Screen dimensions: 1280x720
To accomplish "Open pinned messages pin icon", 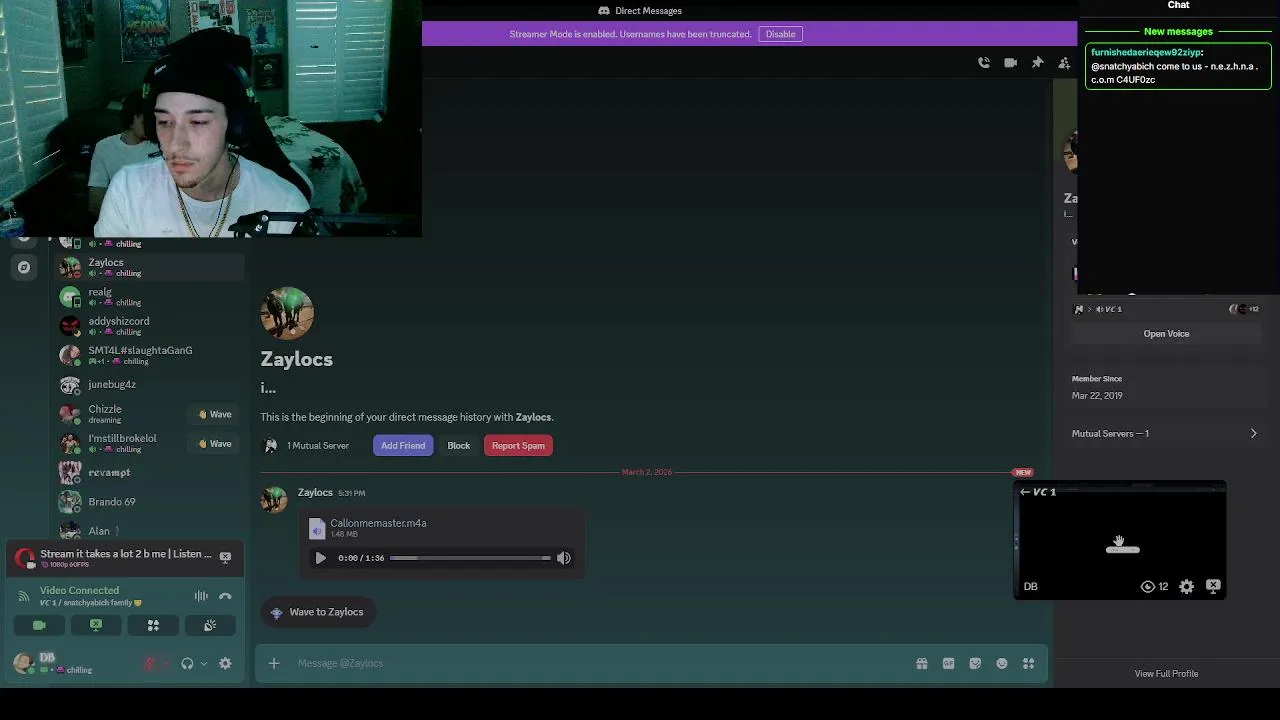I will click(x=1038, y=63).
